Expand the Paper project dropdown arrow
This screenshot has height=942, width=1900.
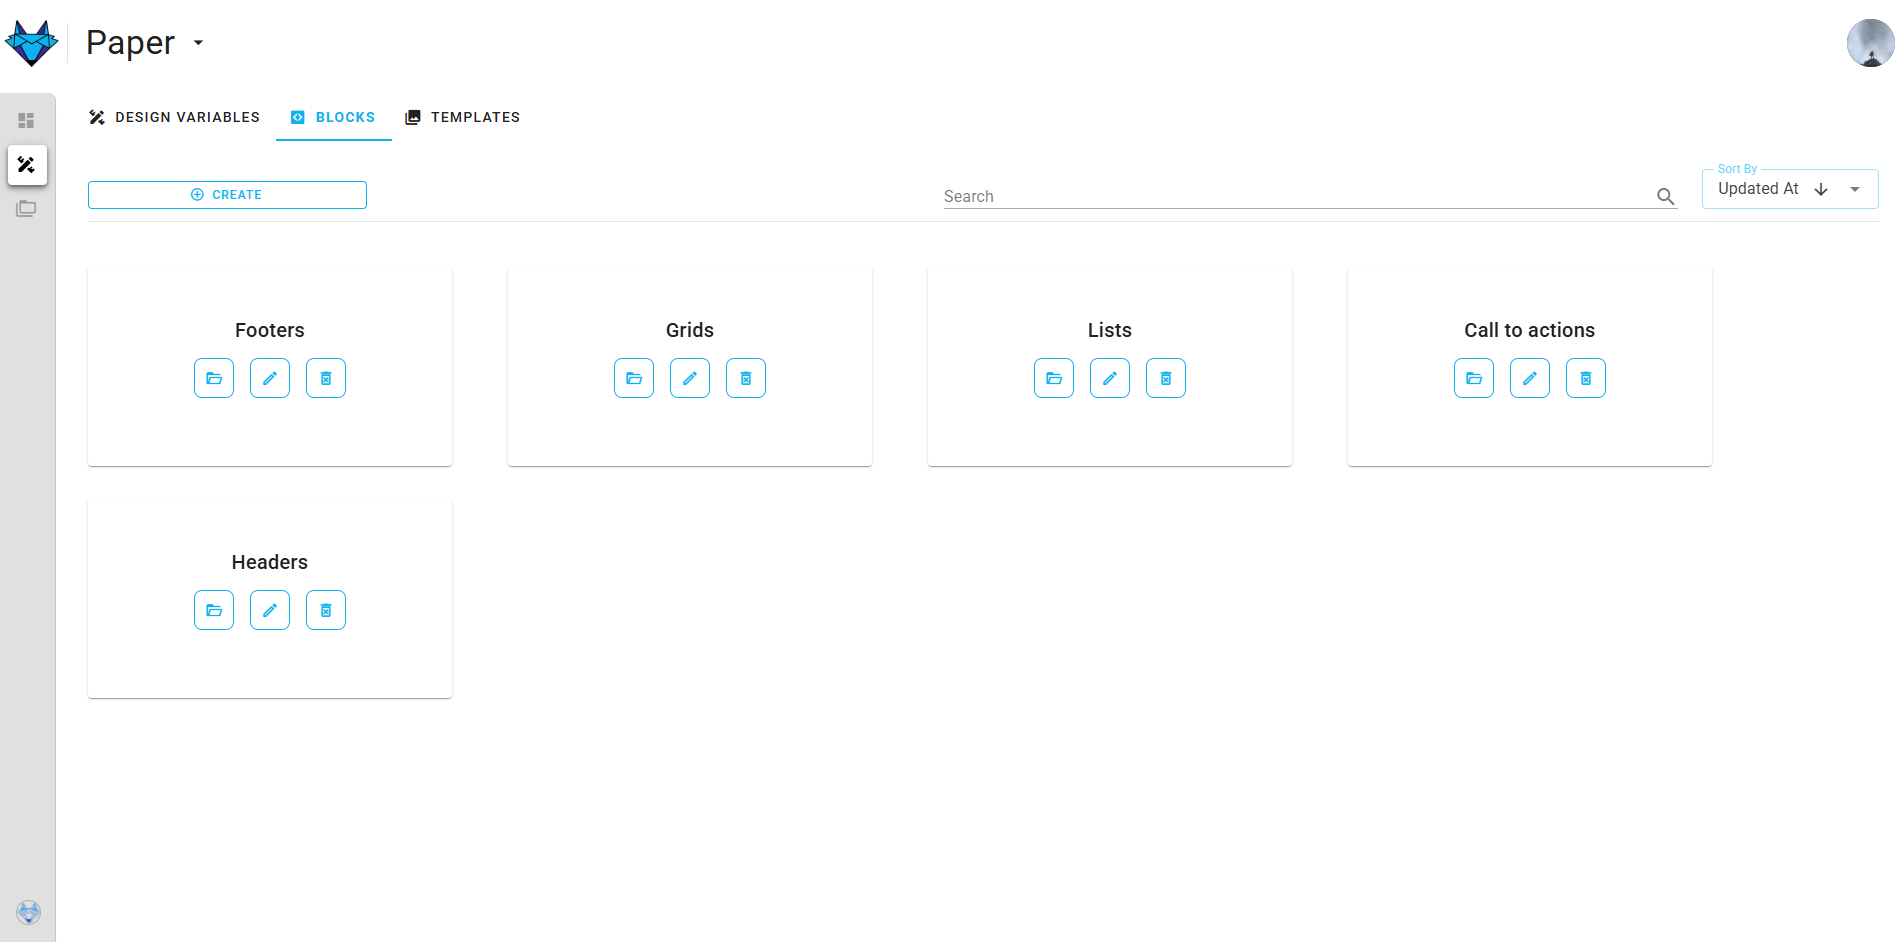click(198, 43)
